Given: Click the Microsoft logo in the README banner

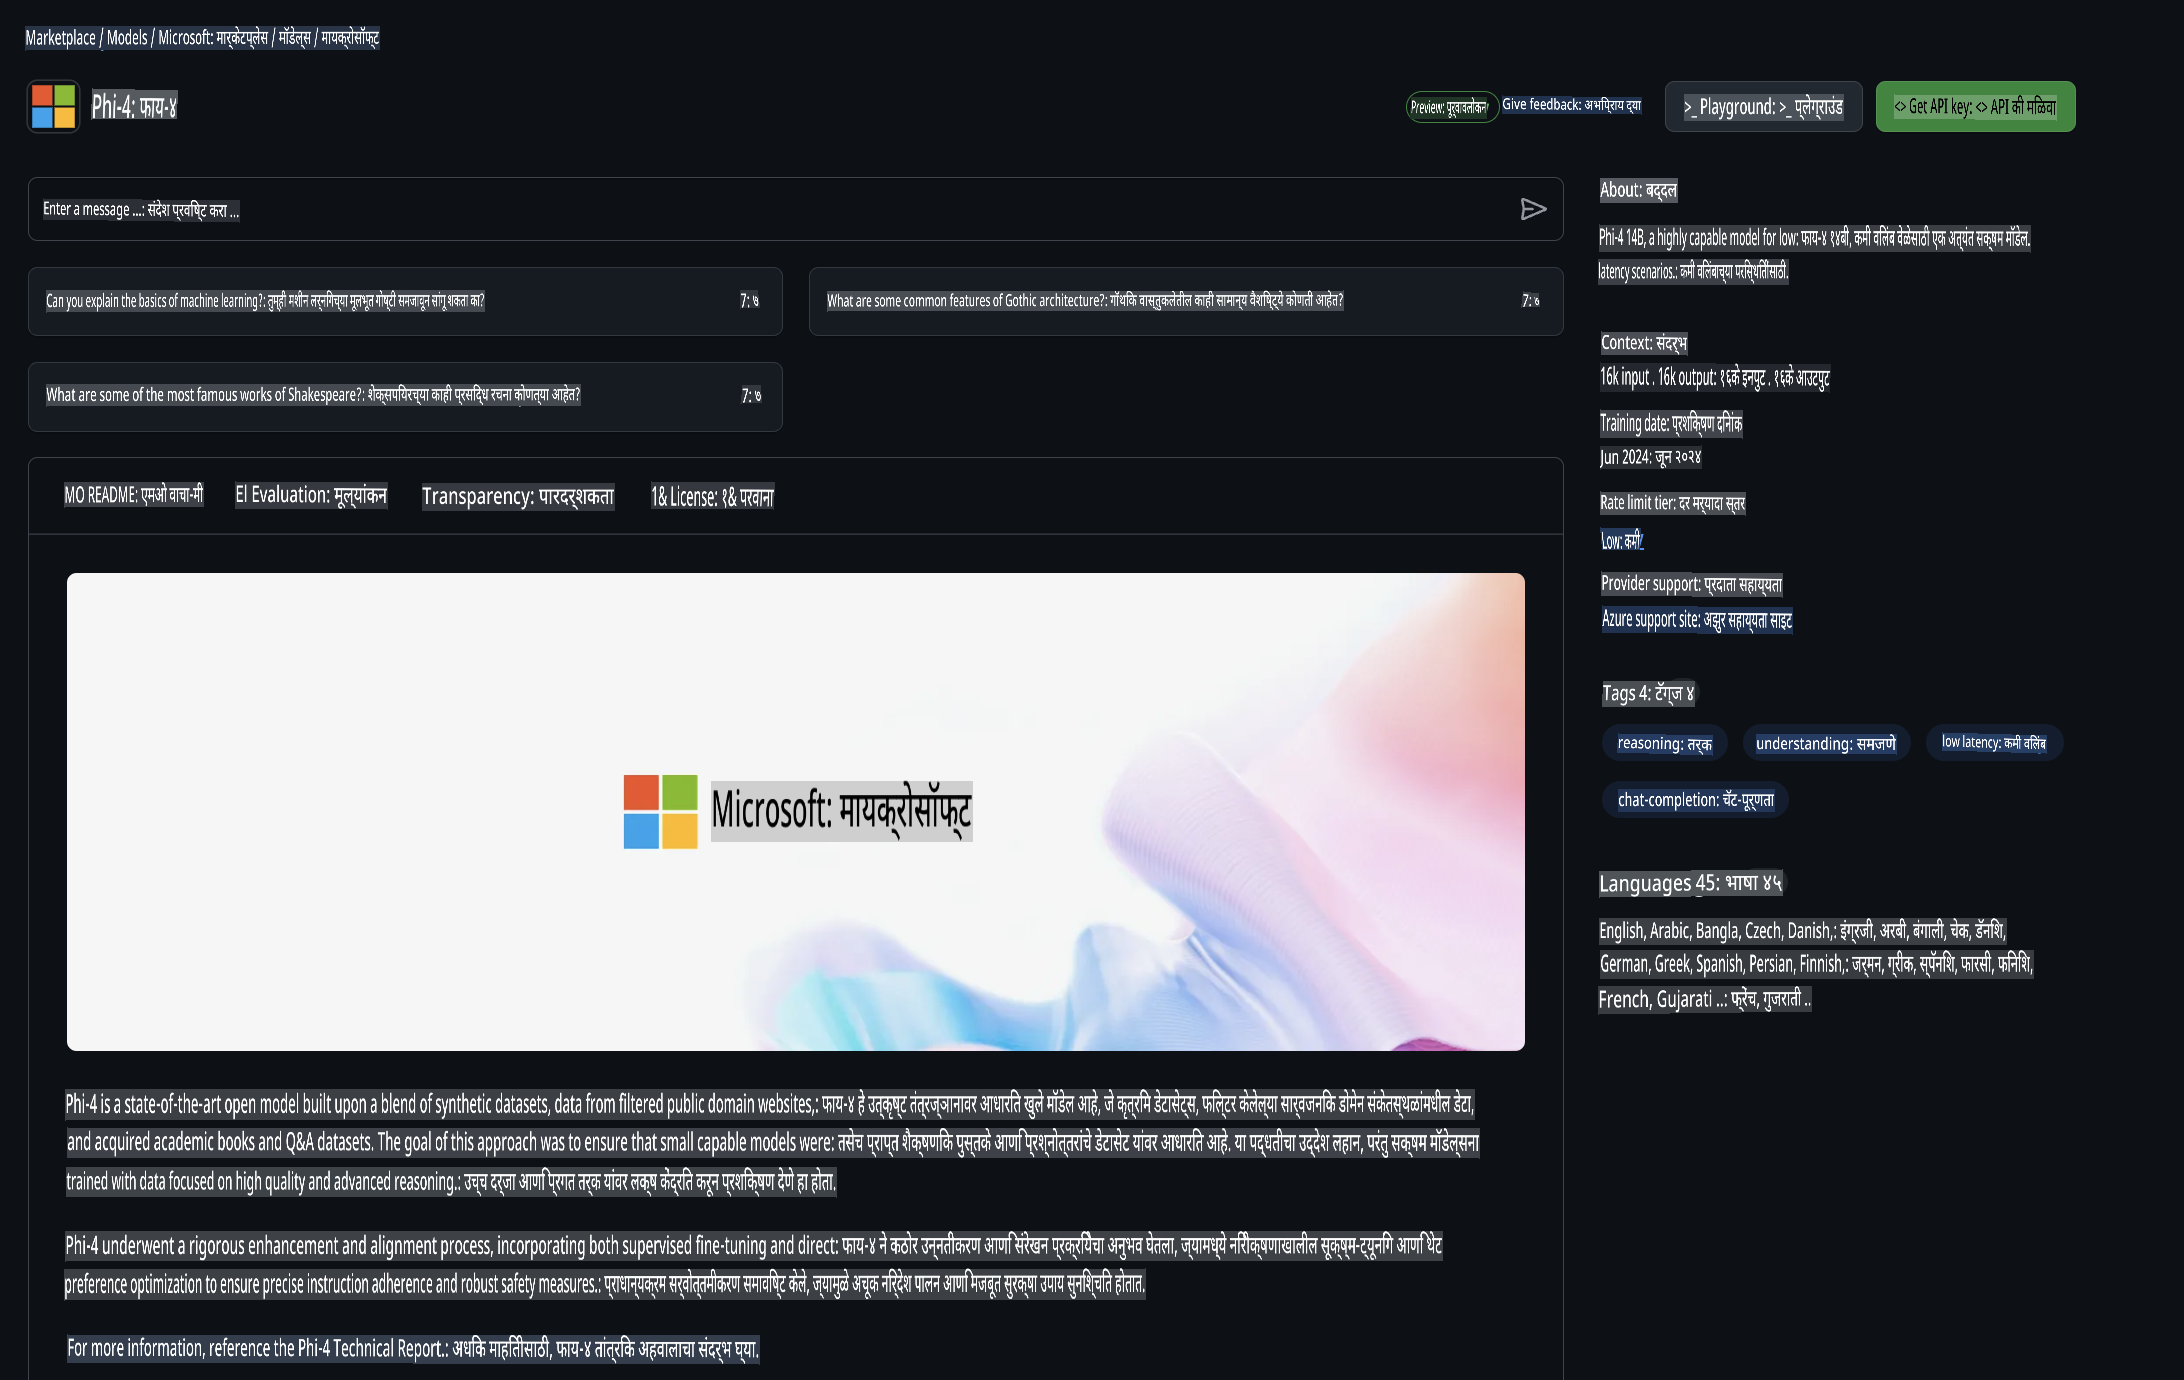Looking at the screenshot, I should pos(660,811).
